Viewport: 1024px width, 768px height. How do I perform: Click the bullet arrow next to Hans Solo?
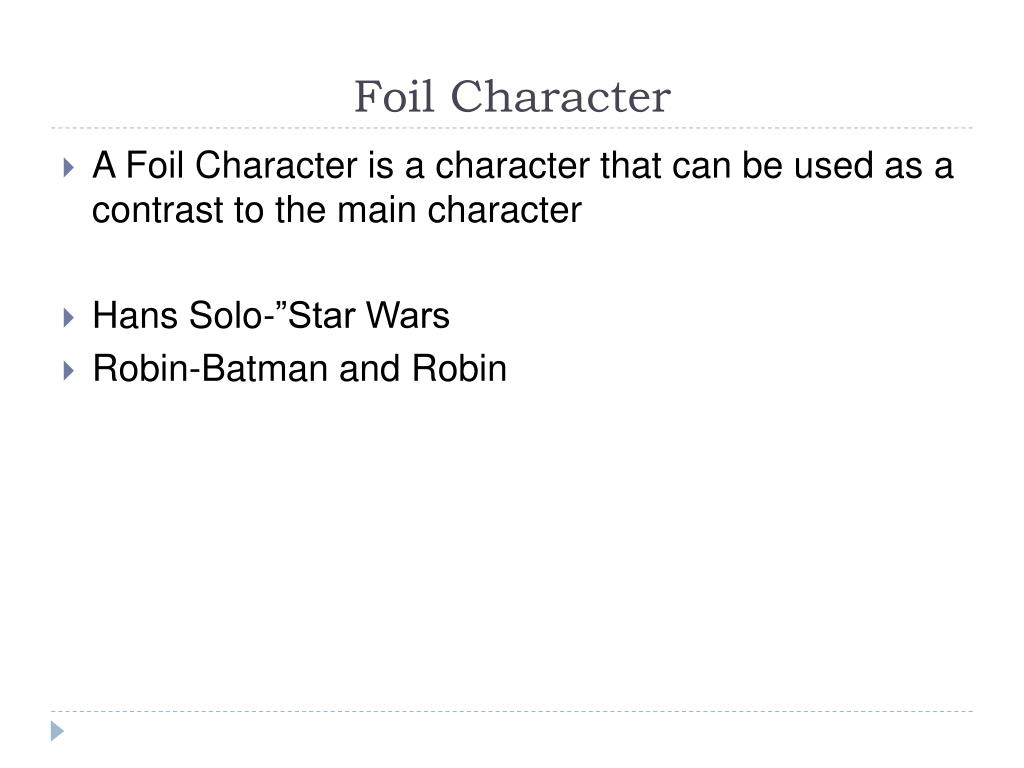[x=69, y=318]
